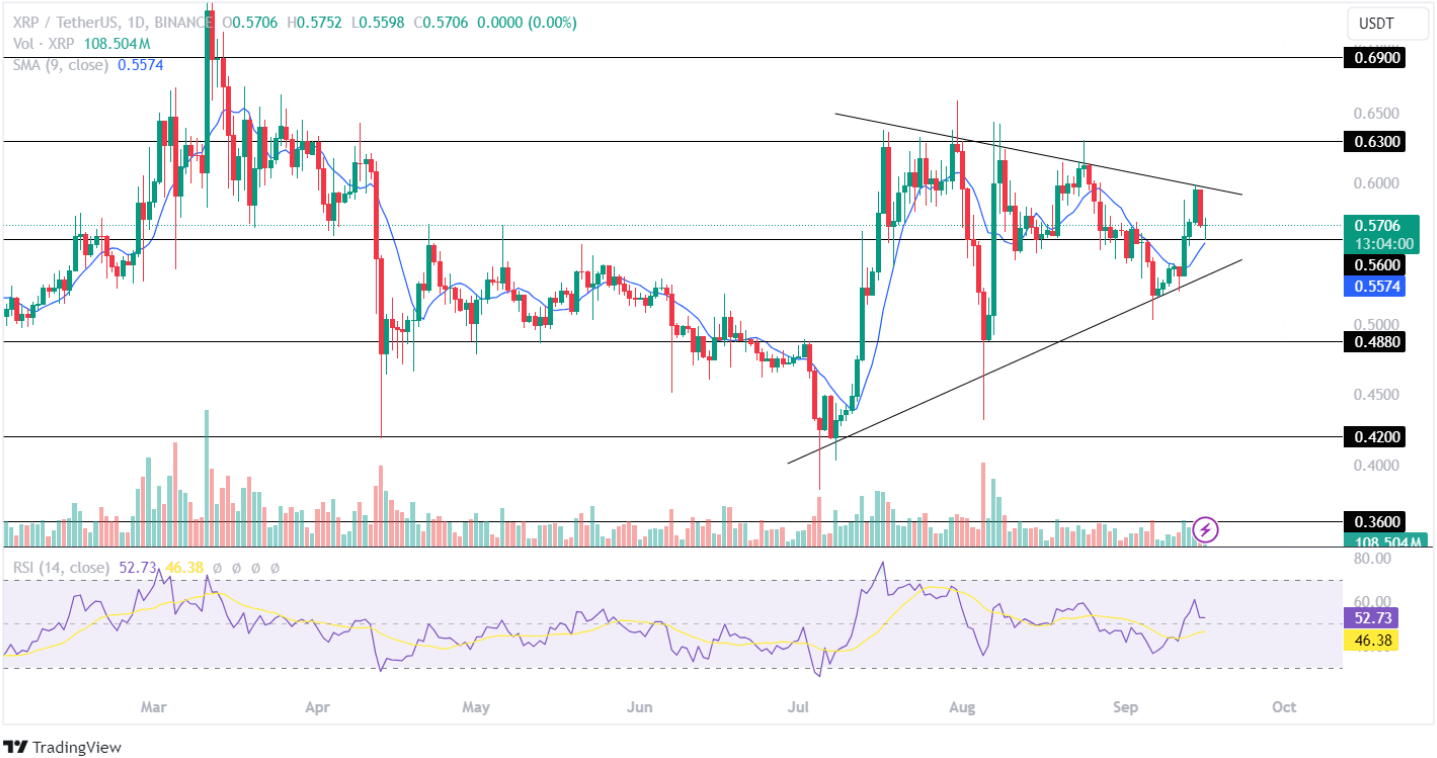Click the 108.504M volume axis label
Image resolution: width=1437 pixels, height=758 pixels.
[x=1387, y=541]
